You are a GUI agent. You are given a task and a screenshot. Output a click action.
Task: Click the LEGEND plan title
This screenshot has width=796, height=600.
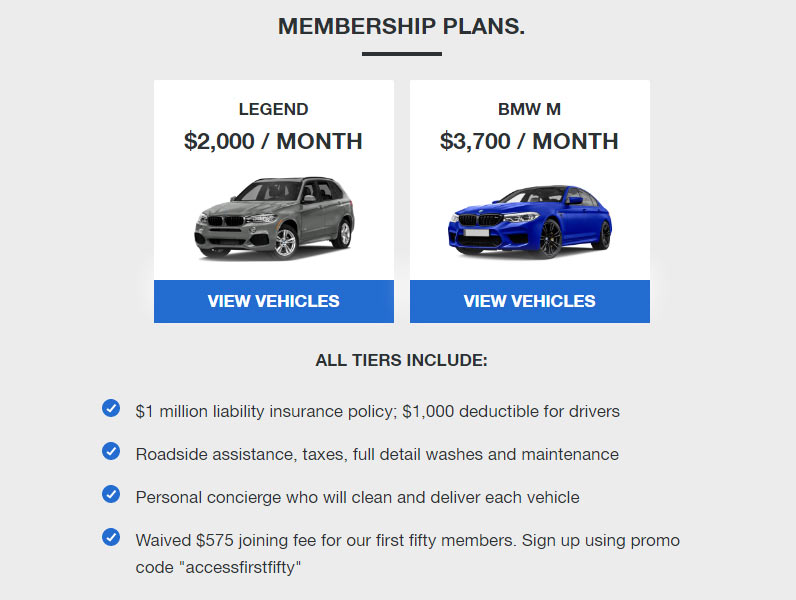273,110
